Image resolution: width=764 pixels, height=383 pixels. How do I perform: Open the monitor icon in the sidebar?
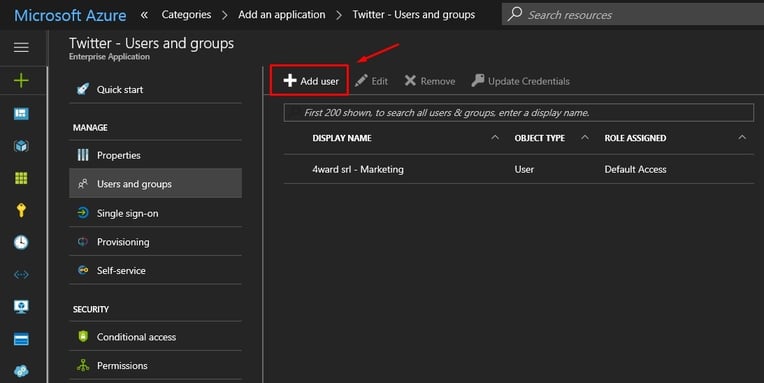point(21,306)
